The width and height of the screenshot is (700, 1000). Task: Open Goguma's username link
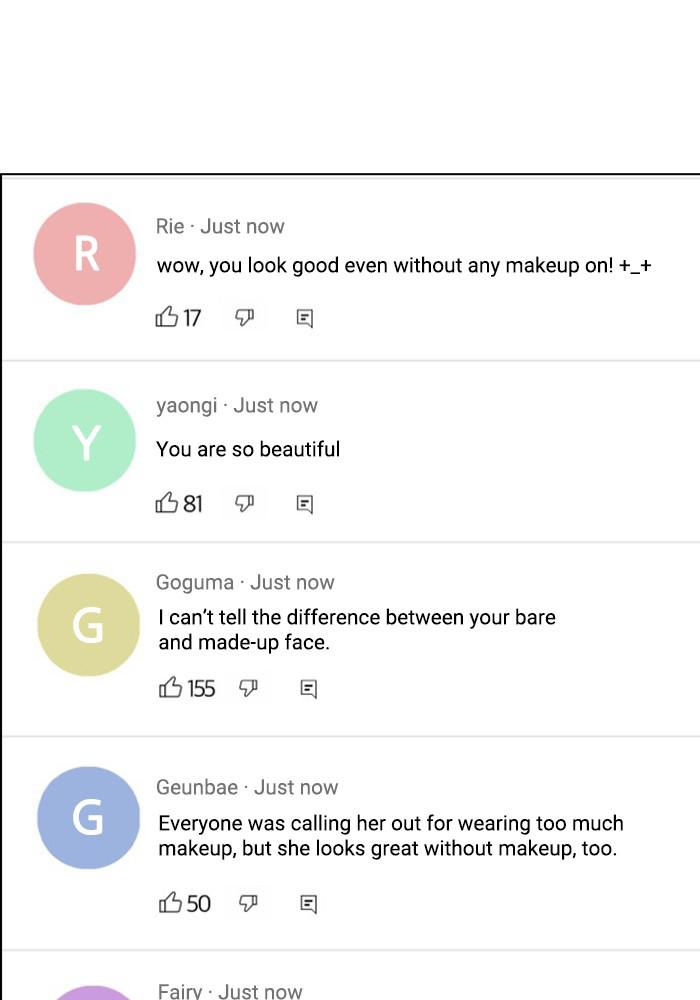[x=195, y=583]
